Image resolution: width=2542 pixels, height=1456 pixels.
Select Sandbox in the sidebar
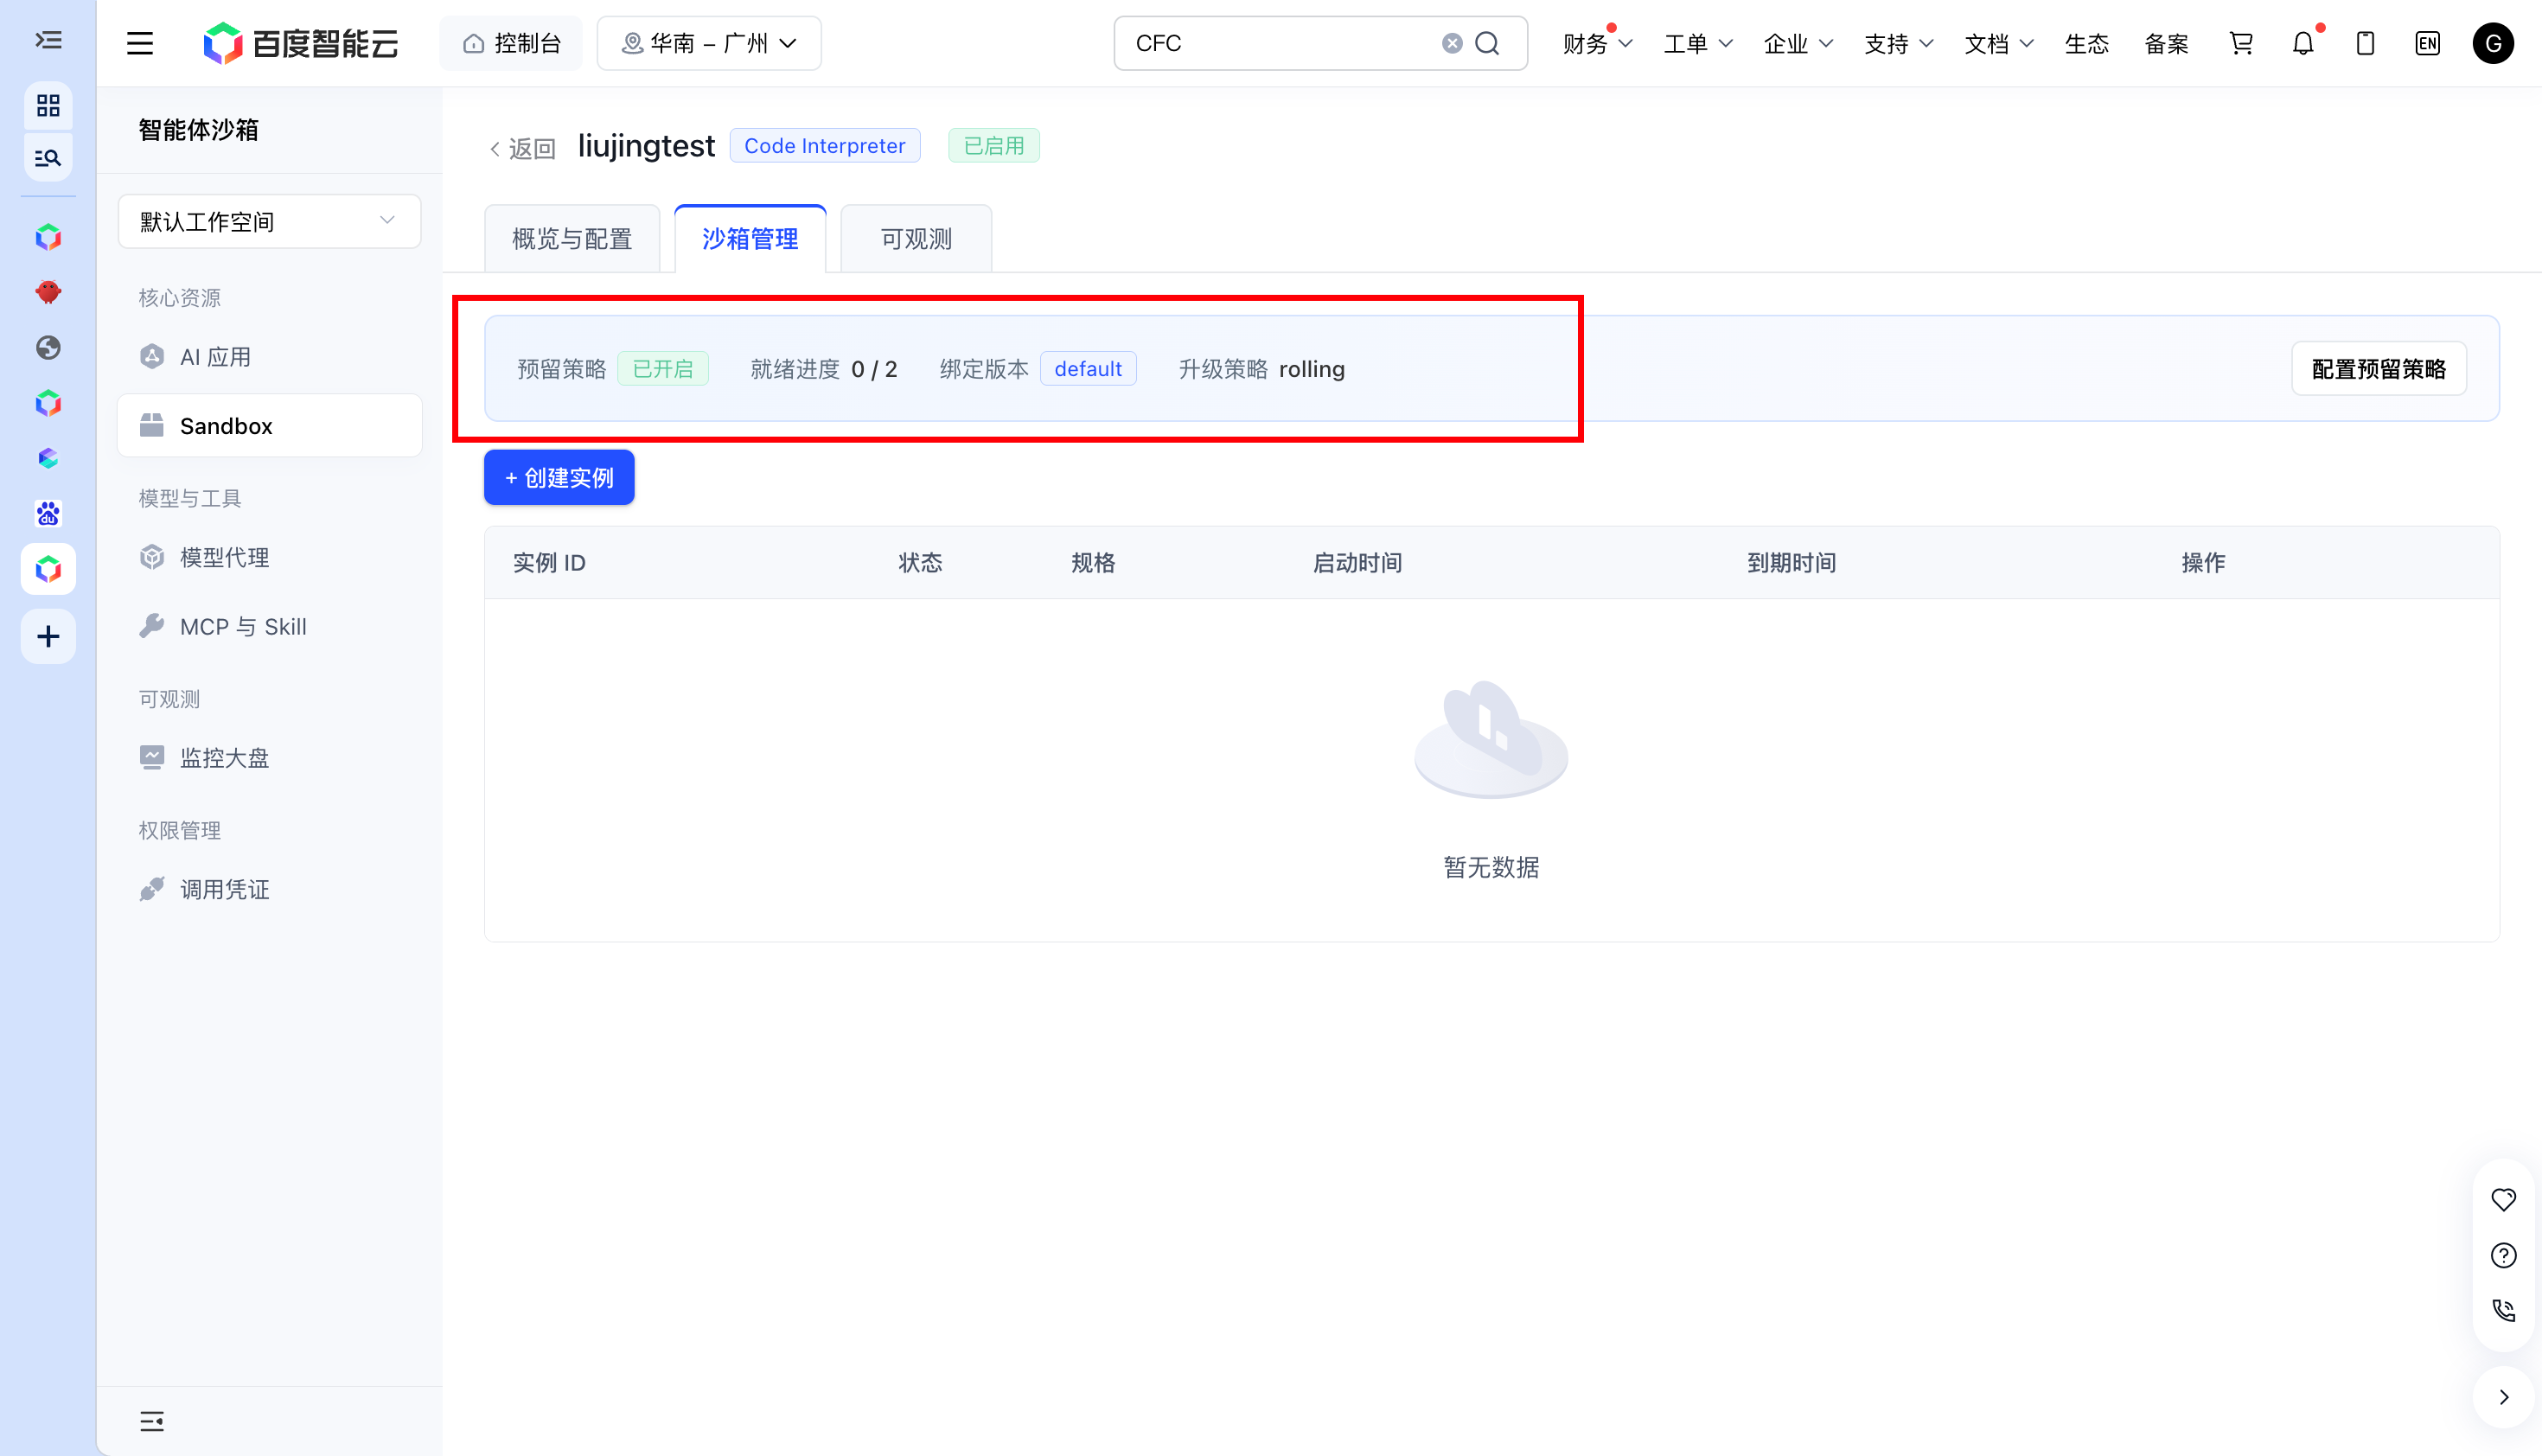click(x=269, y=426)
